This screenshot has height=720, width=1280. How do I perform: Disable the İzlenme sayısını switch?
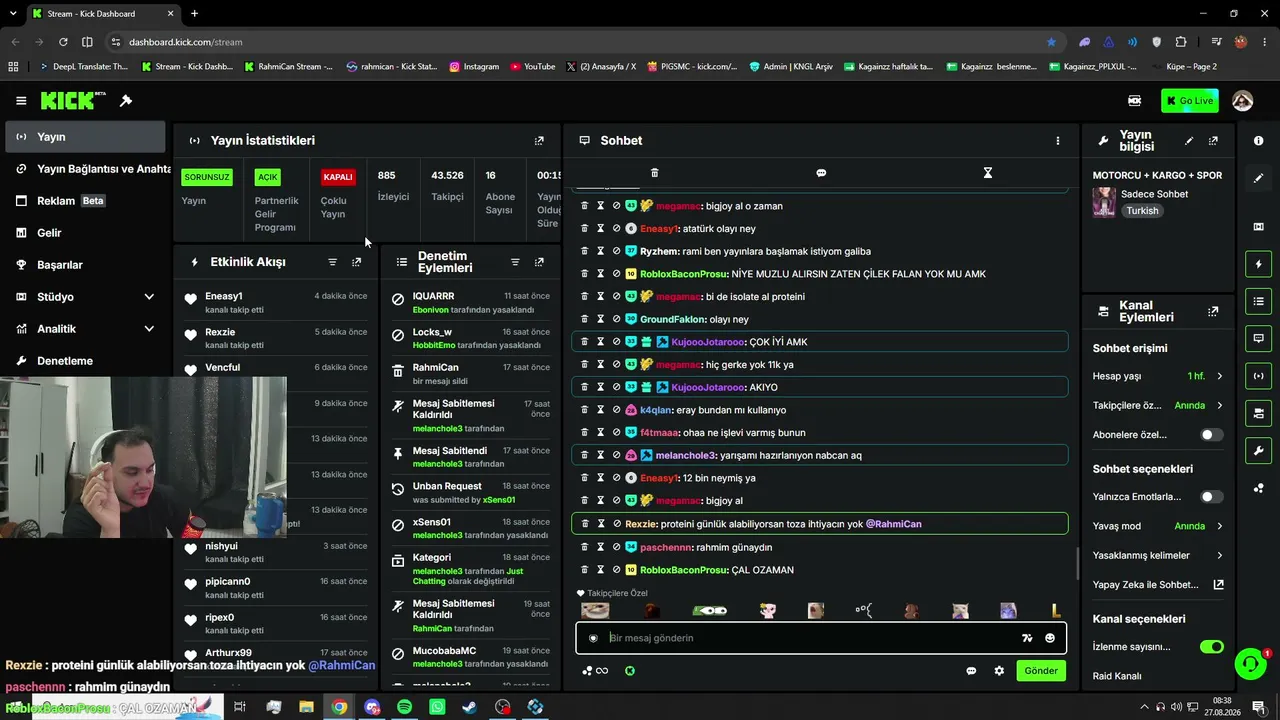(1211, 647)
